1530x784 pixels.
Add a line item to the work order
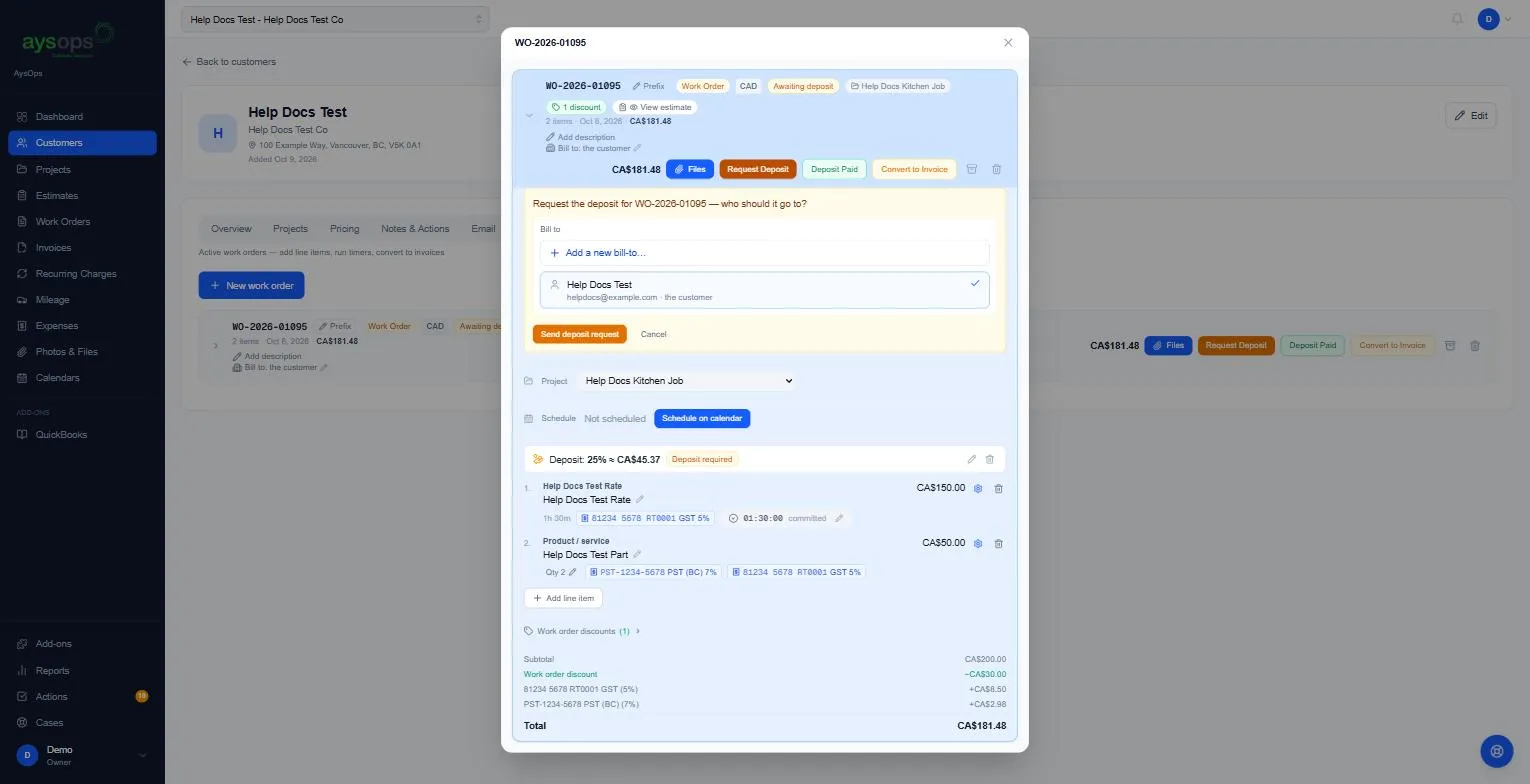coord(563,599)
